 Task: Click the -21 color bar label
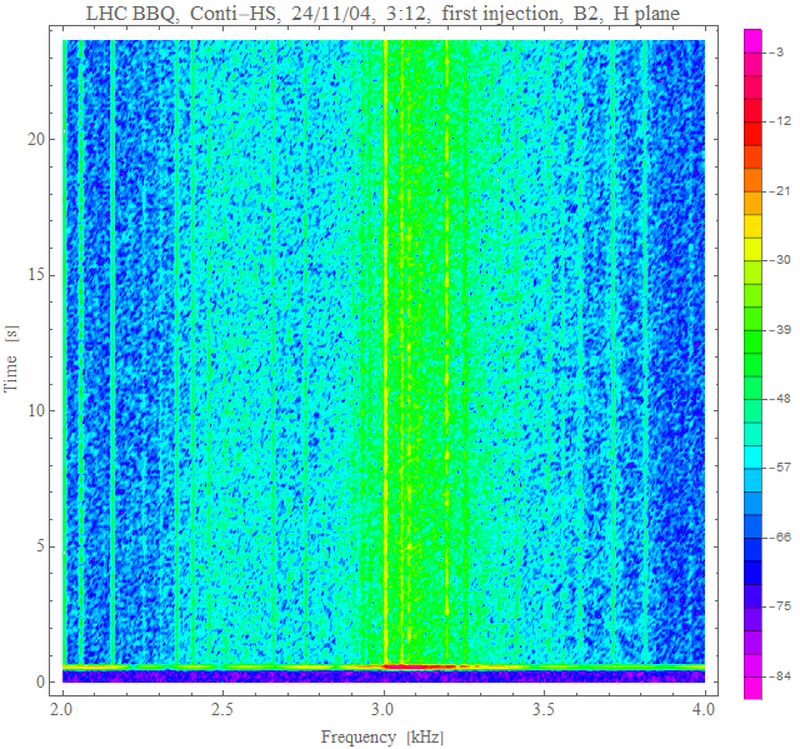780,191
